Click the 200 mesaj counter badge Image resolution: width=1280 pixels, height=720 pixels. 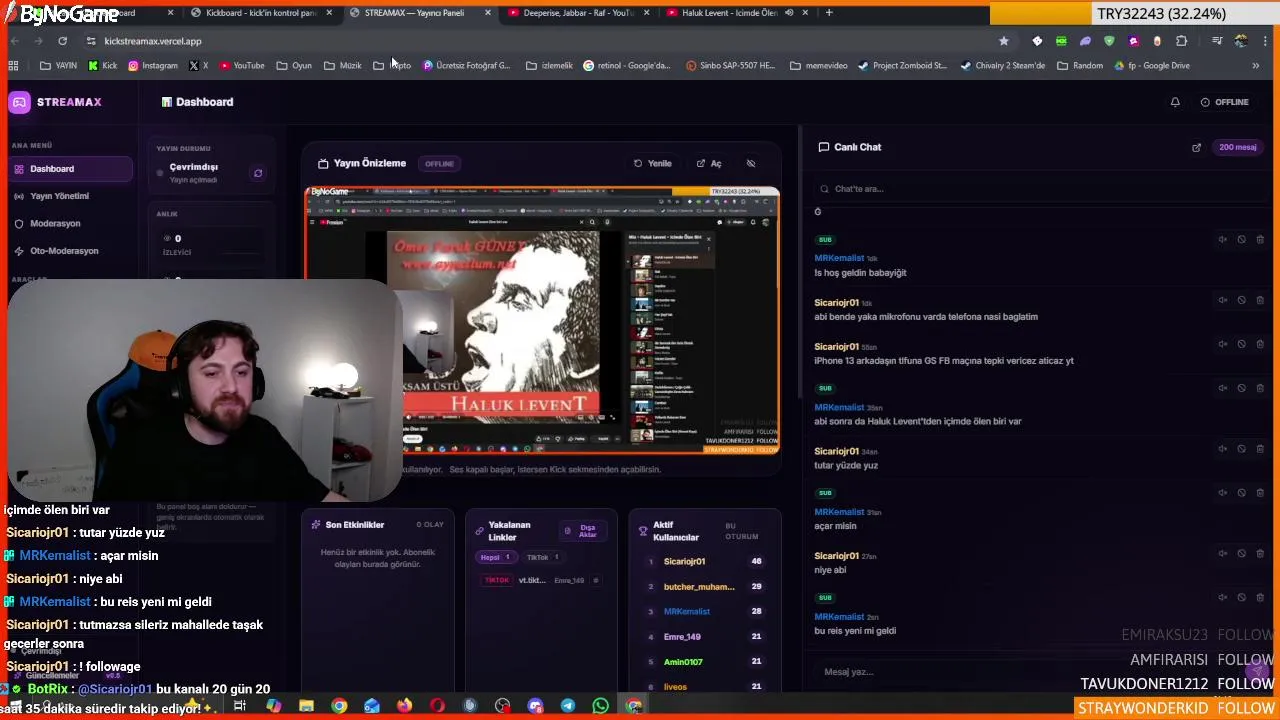click(1237, 148)
